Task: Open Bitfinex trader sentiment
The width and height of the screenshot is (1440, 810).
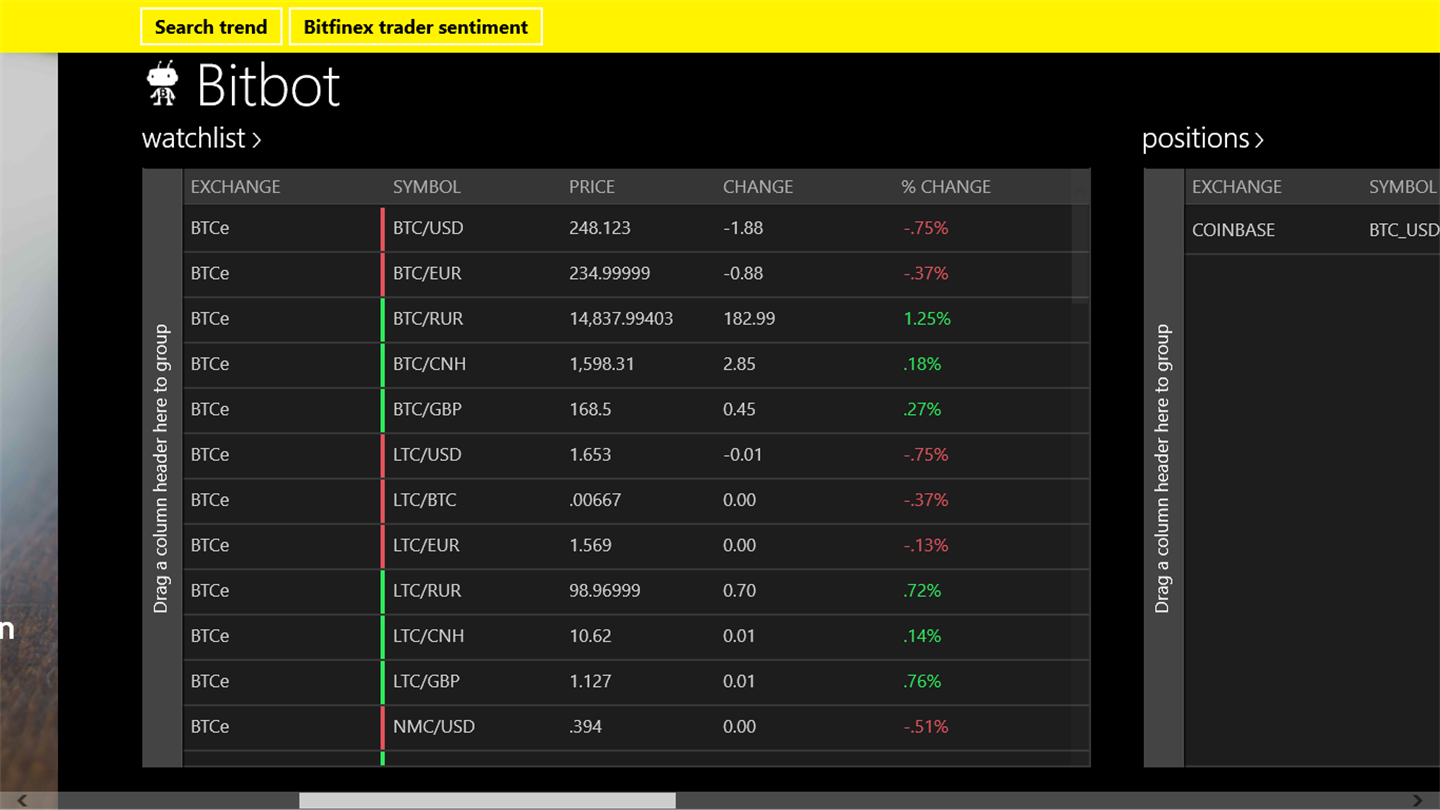Action: pyautogui.click(x=415, y=27)
